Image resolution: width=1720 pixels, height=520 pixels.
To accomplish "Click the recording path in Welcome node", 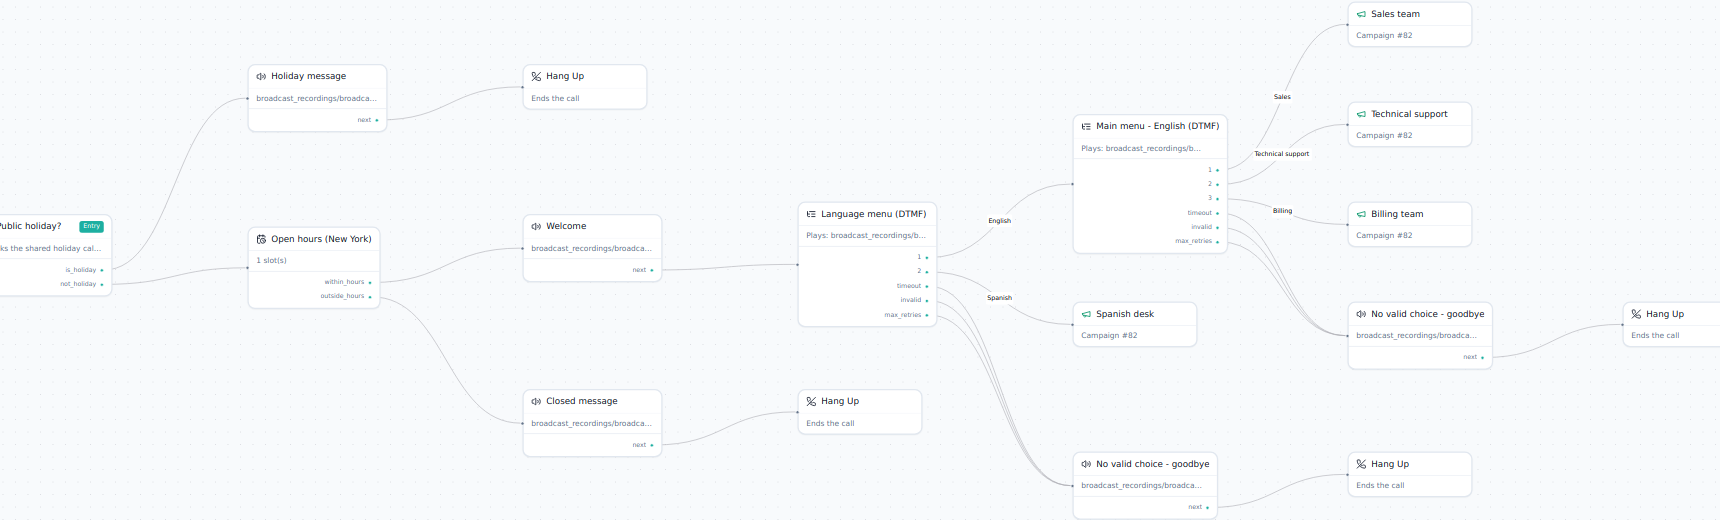I will coord(591,249).
